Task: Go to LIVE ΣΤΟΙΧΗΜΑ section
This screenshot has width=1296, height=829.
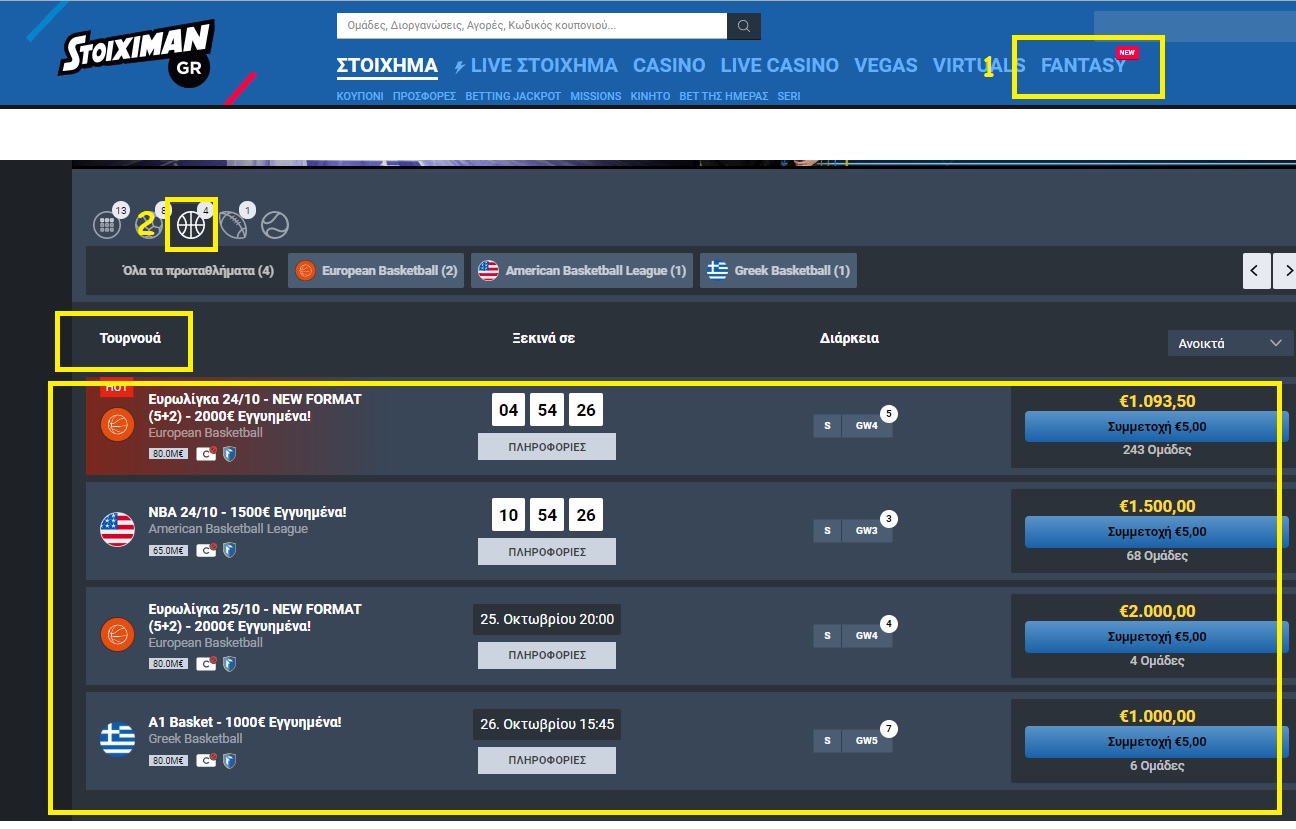Action: [544, 66]
